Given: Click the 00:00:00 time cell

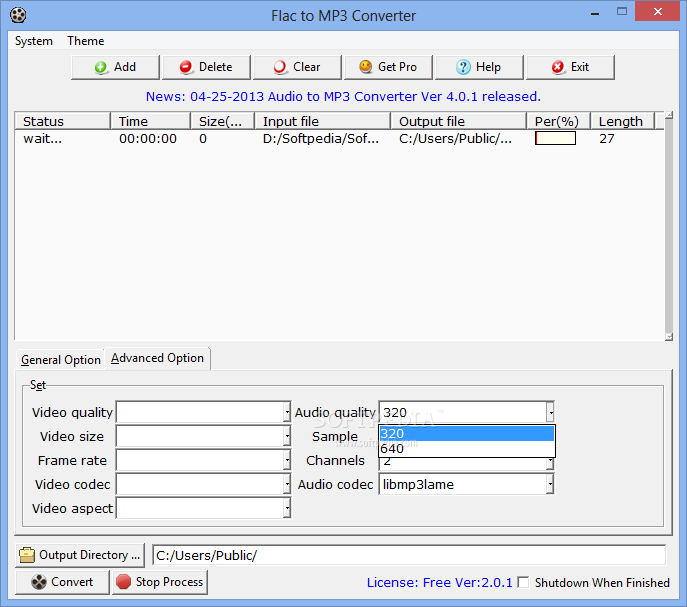Looking at the screenshot, I should tap(148, 138).
